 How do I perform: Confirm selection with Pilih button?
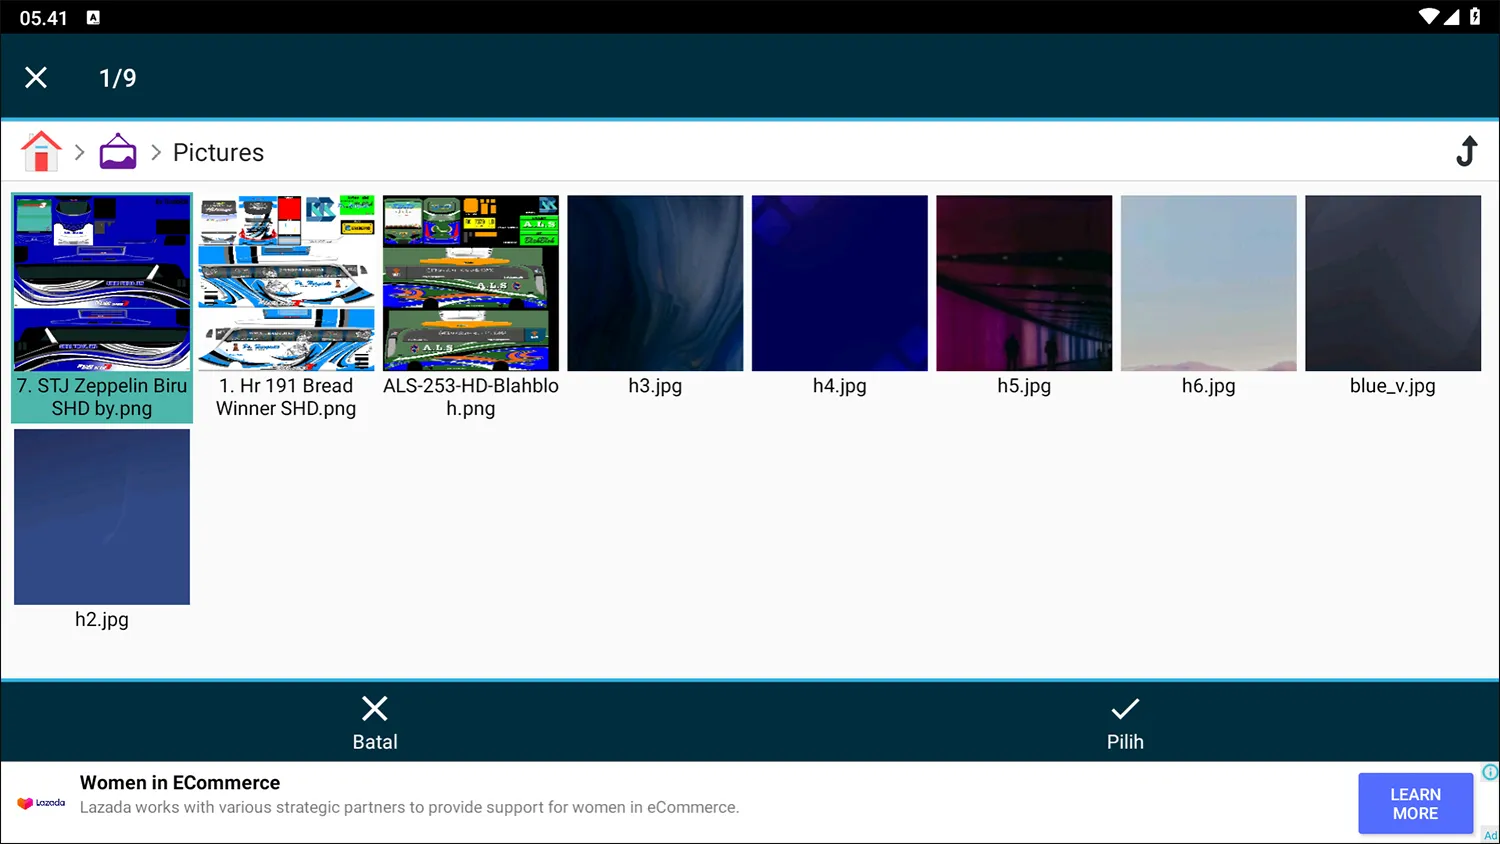1125,722
